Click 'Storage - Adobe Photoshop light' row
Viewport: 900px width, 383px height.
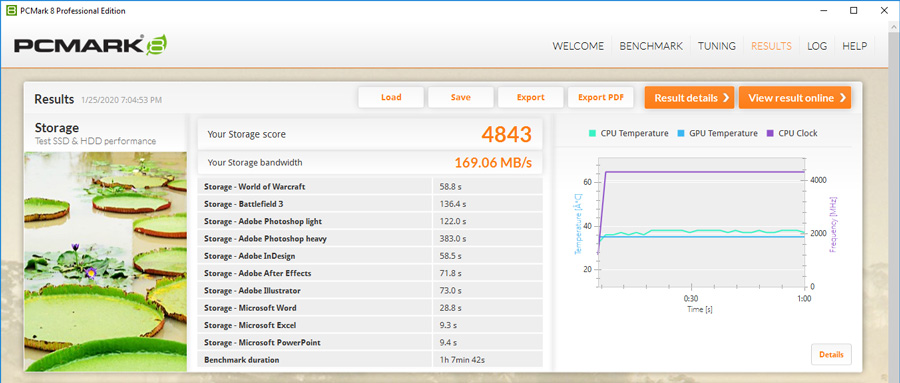[x=370, y=221]
